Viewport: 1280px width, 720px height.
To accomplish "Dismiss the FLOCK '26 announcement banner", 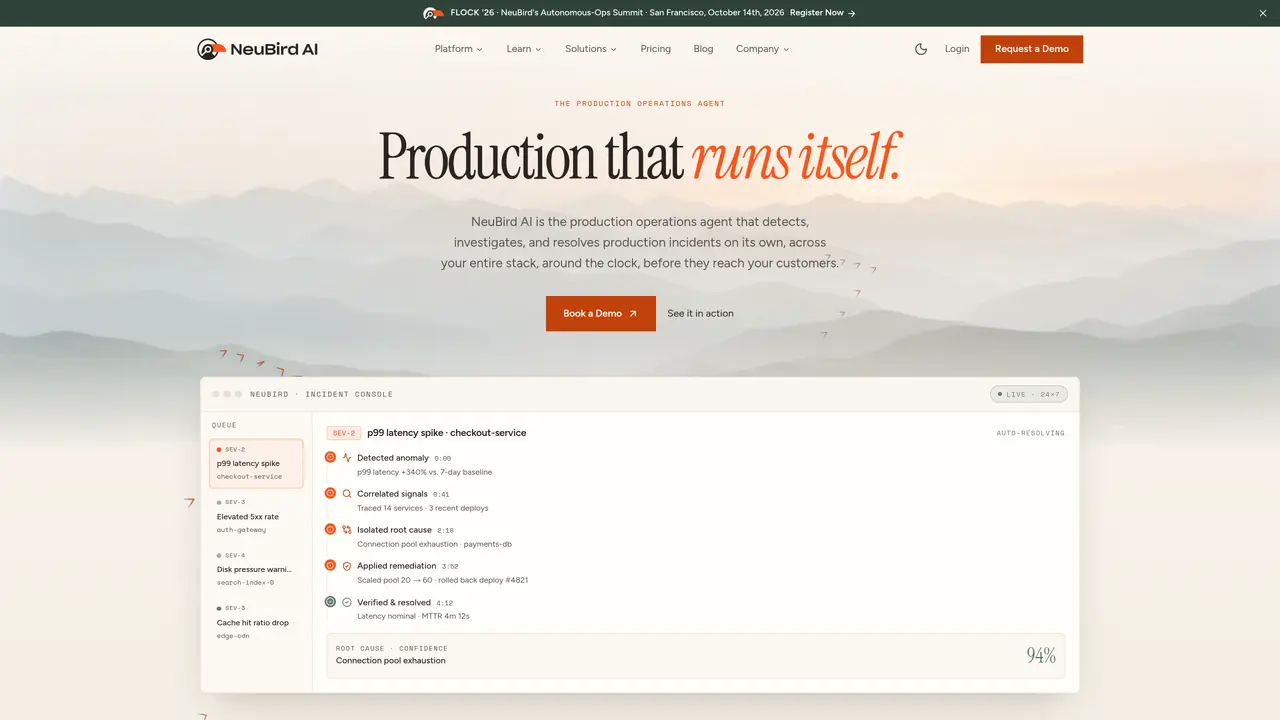I will click(1262, 13).
